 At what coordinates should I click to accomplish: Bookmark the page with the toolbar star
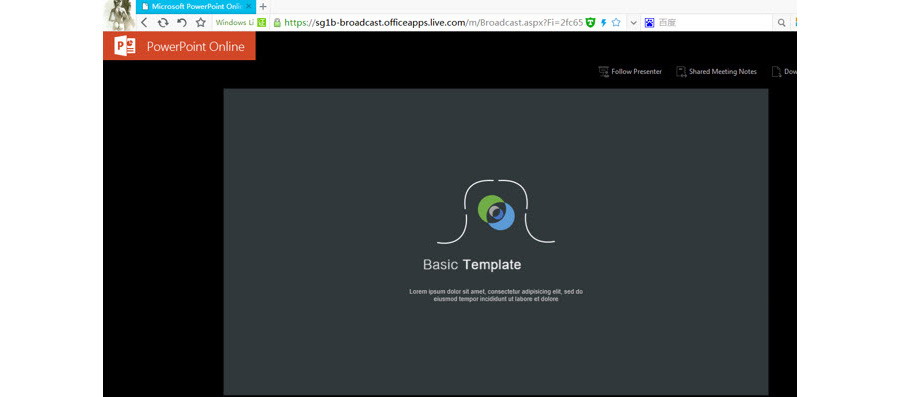click(x=200, y=22)
